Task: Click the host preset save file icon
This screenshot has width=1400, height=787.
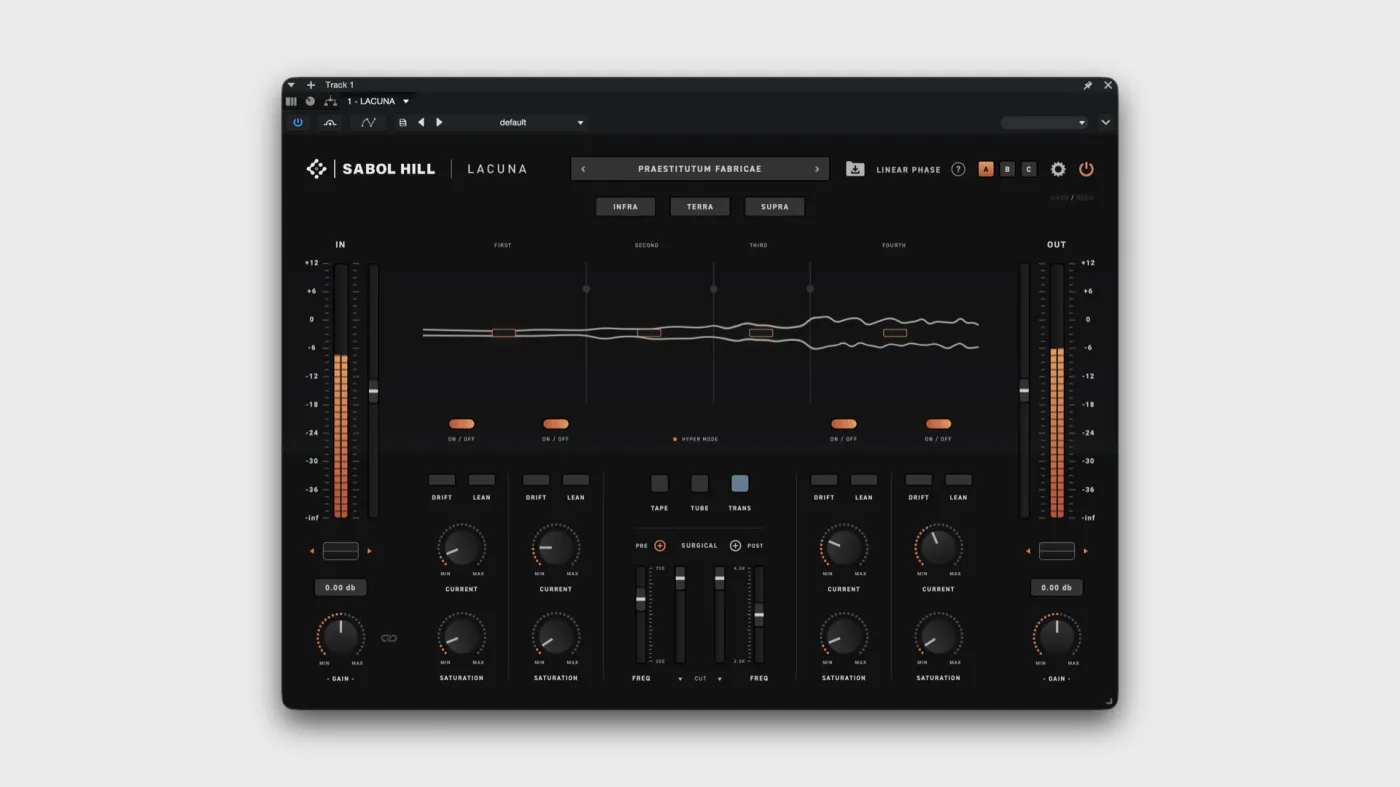Action: coord(403,123)
